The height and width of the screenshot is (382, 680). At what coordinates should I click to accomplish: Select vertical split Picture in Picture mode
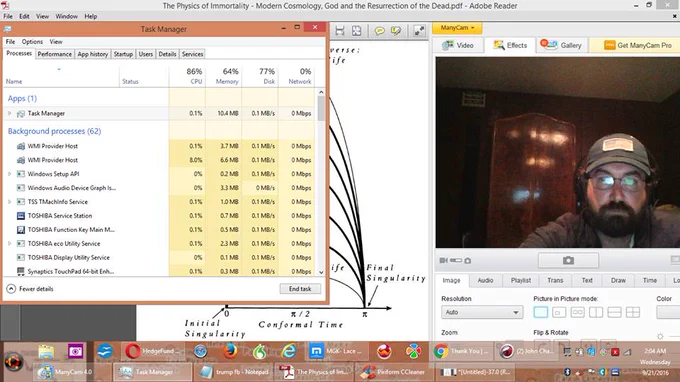click(x=596, y=312)
